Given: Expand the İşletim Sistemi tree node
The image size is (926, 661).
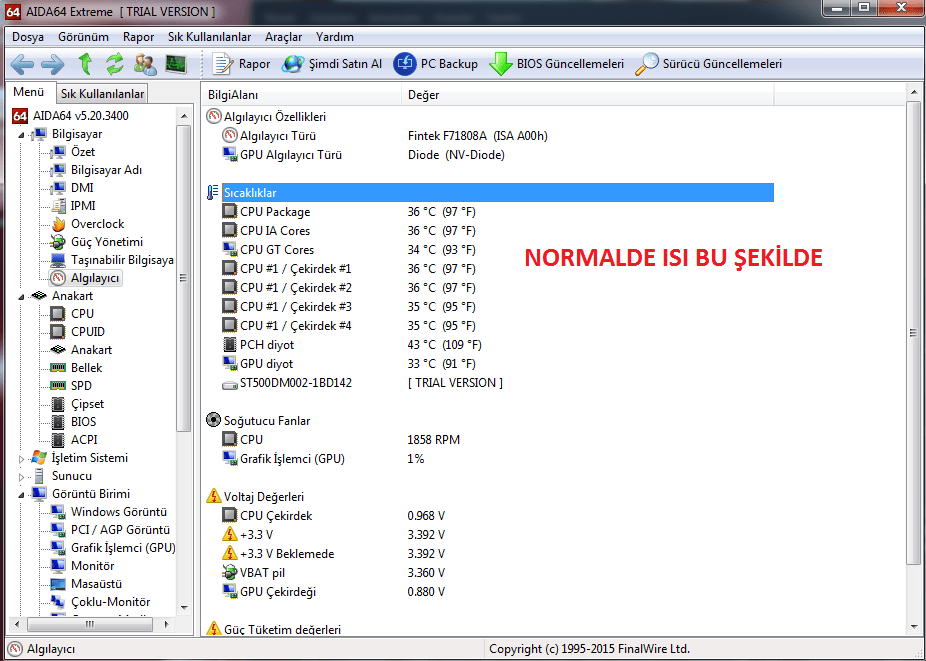Looking at the screenshot, I should click(22, 458).
